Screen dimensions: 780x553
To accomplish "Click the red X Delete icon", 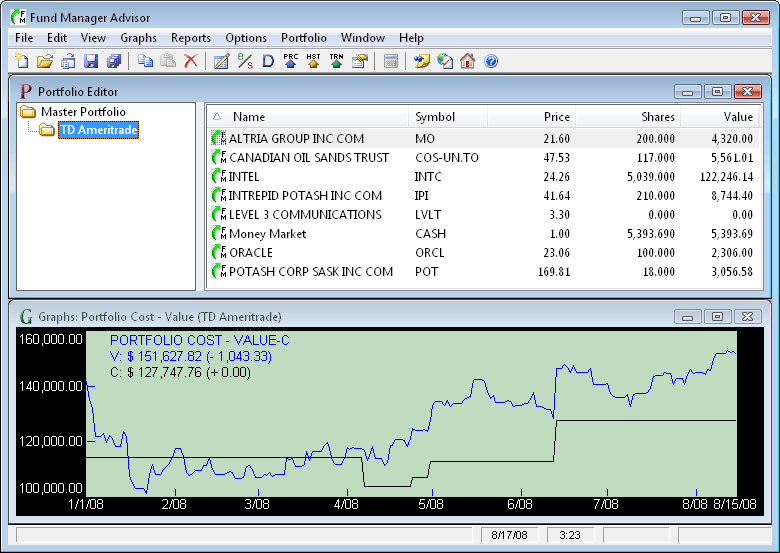I will pos(191,61).
